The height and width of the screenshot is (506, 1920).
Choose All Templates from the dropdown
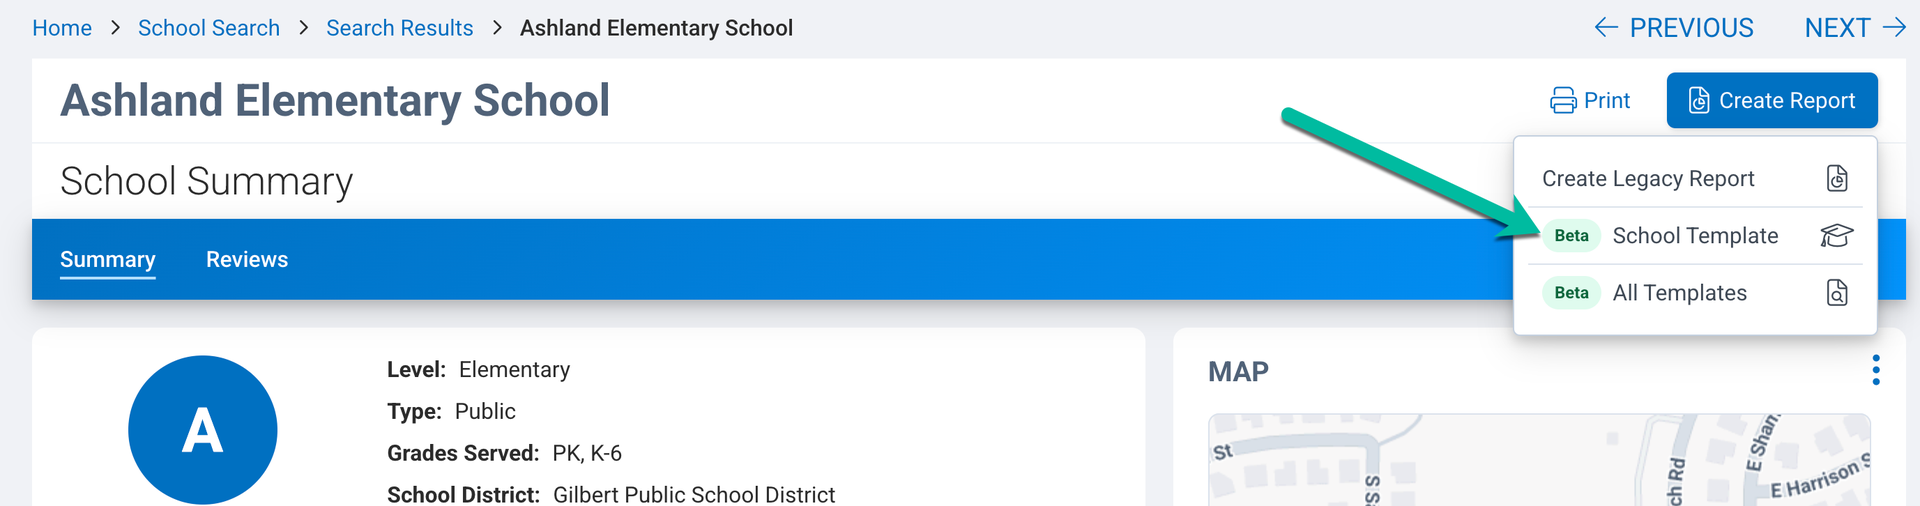pos(1679,293)
